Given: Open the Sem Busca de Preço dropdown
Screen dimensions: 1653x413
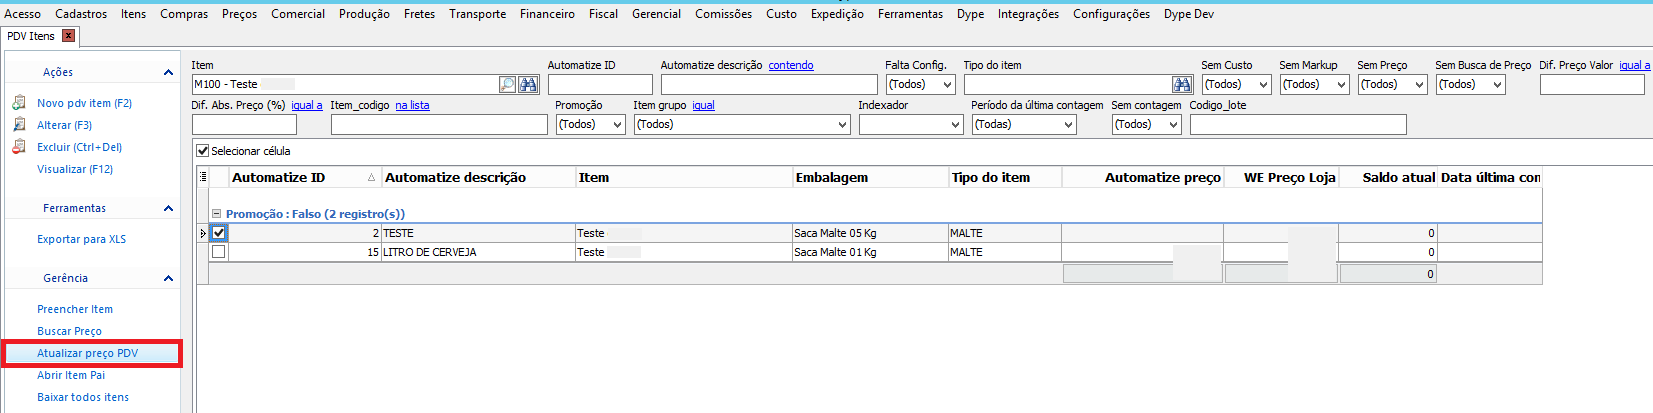Looking at the screenshot, I should [1497, 85].
